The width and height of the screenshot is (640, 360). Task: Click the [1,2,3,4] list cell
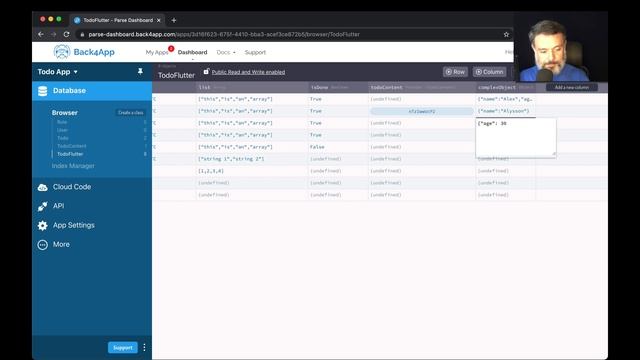coord(252,171)
